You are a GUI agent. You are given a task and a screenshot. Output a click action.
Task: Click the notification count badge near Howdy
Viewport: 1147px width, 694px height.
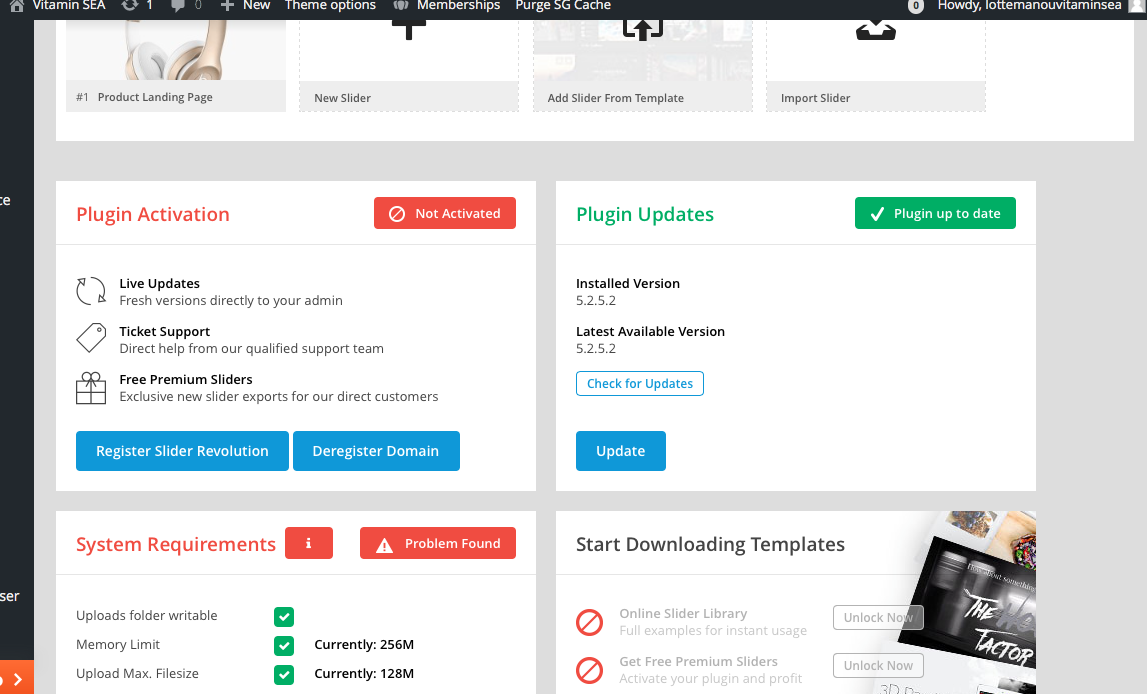[x=915, y=7]
